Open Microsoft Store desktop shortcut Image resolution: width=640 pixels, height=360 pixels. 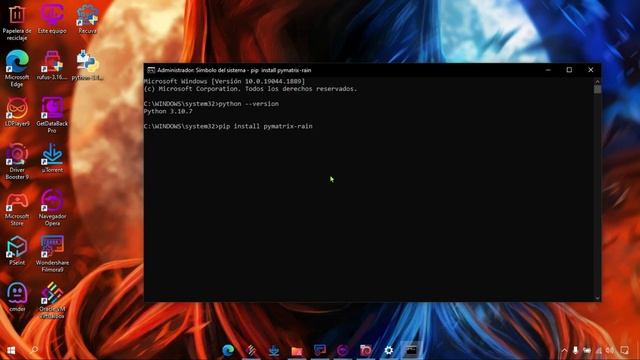[x=17, y=208]
